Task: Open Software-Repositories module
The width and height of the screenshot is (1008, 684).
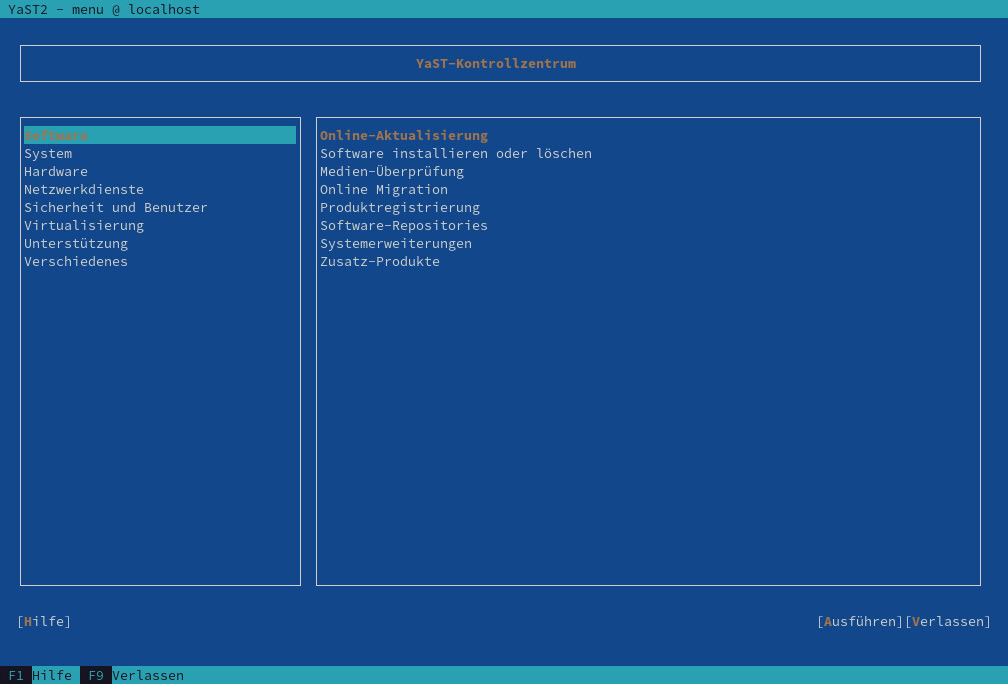Action: click(x=404, y=225)
